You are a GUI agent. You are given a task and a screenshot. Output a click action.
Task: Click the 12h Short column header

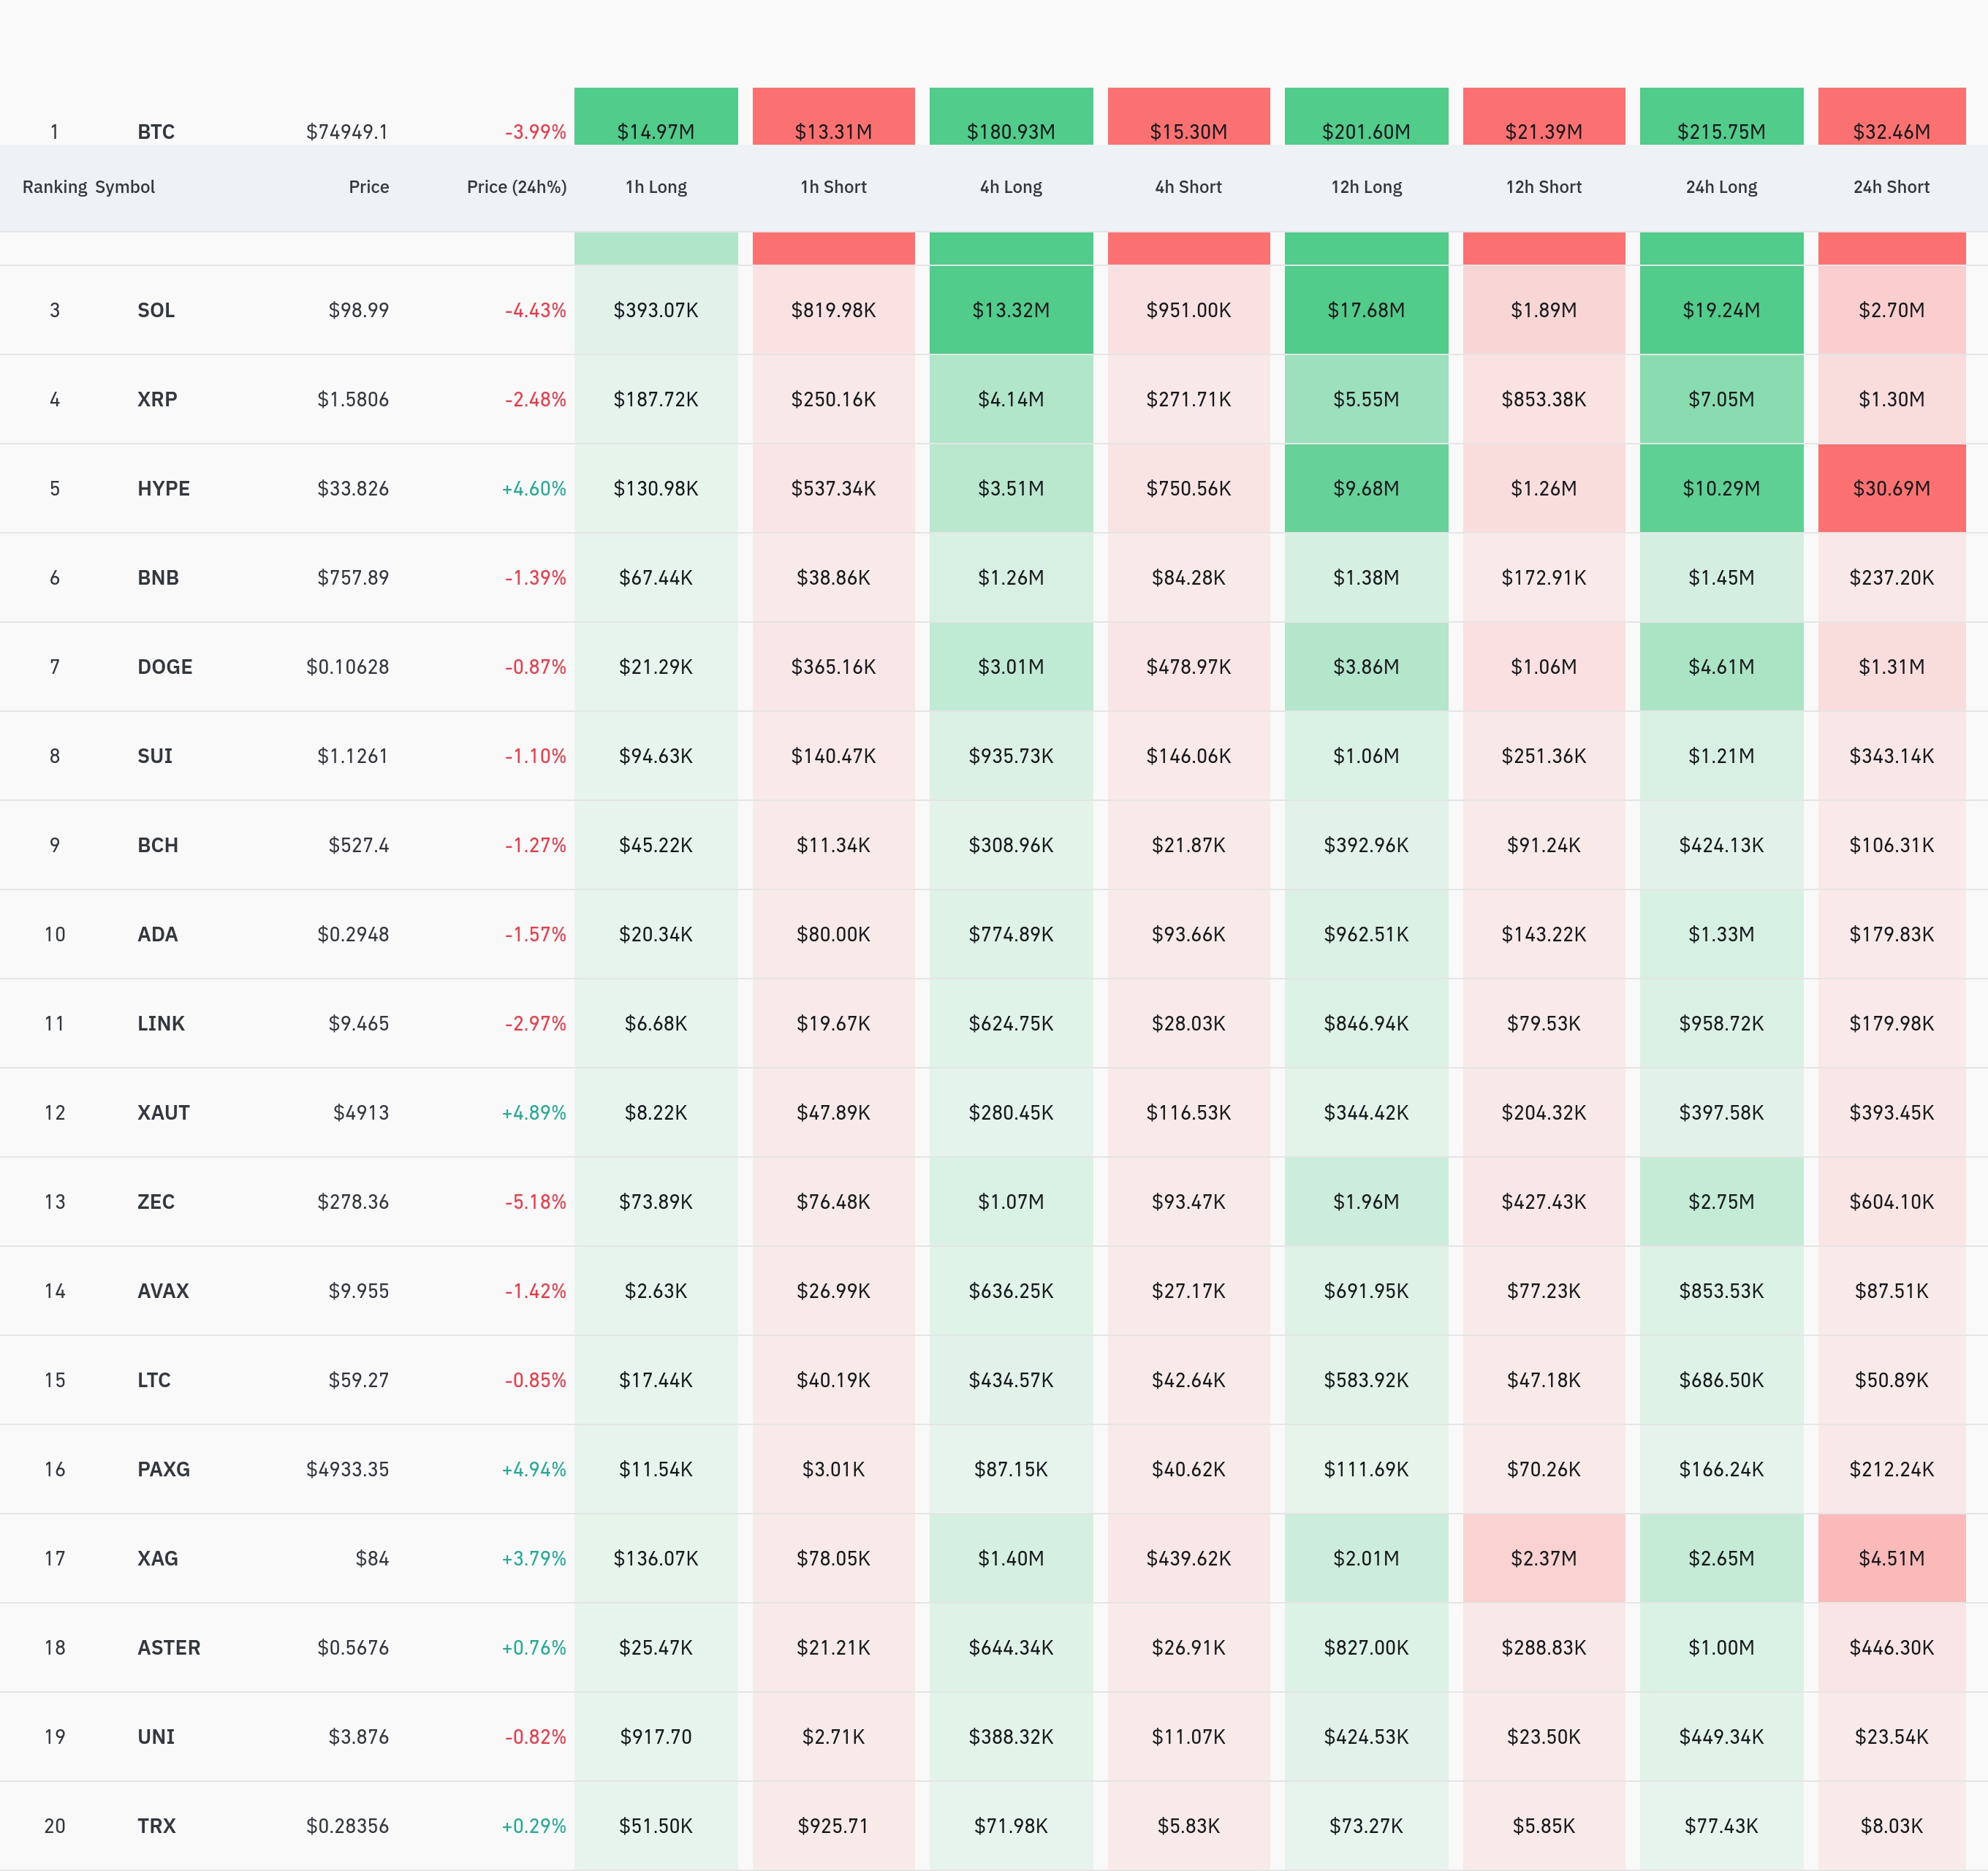coord(1543,187)
